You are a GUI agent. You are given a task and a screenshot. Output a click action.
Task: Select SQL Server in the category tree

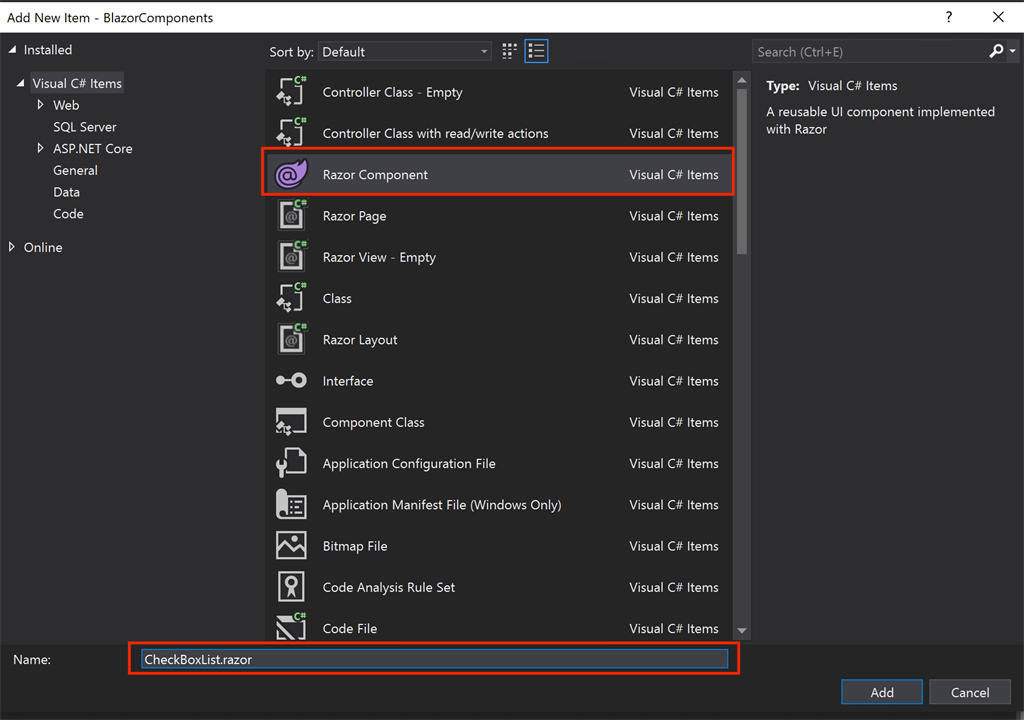(85, 127)
